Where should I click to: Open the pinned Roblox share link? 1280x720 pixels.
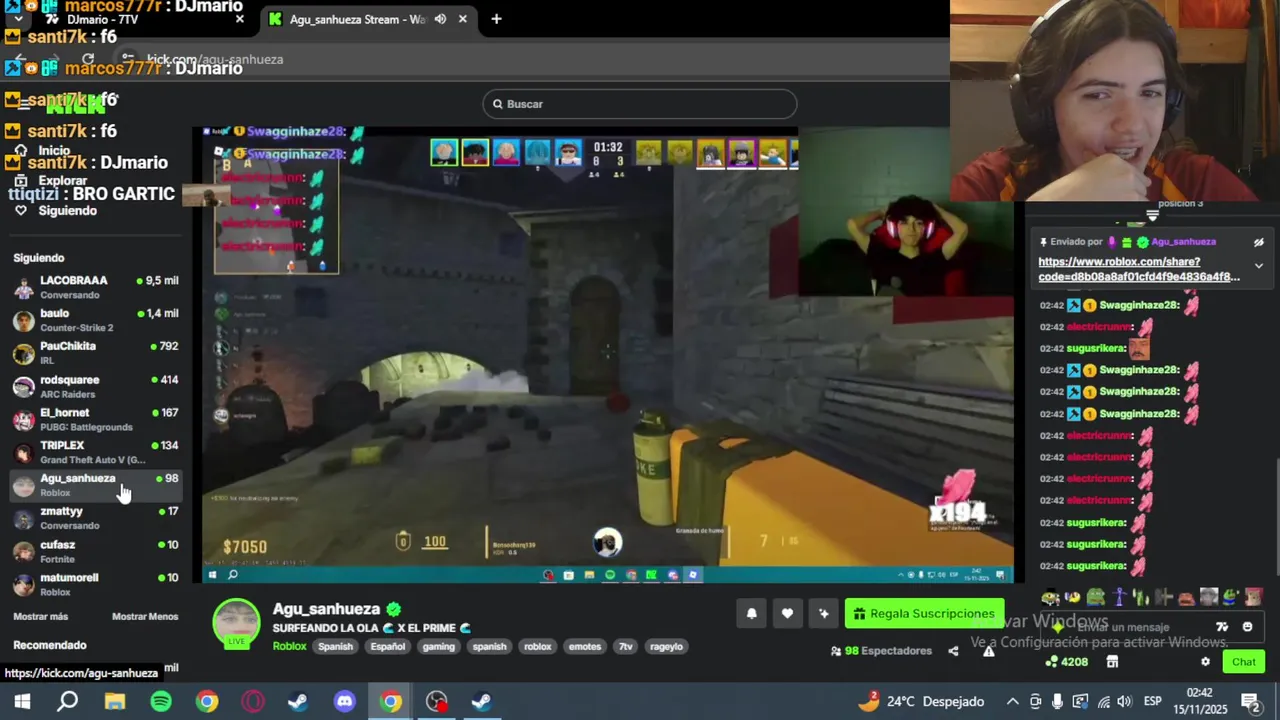[x=1139, y=269]
